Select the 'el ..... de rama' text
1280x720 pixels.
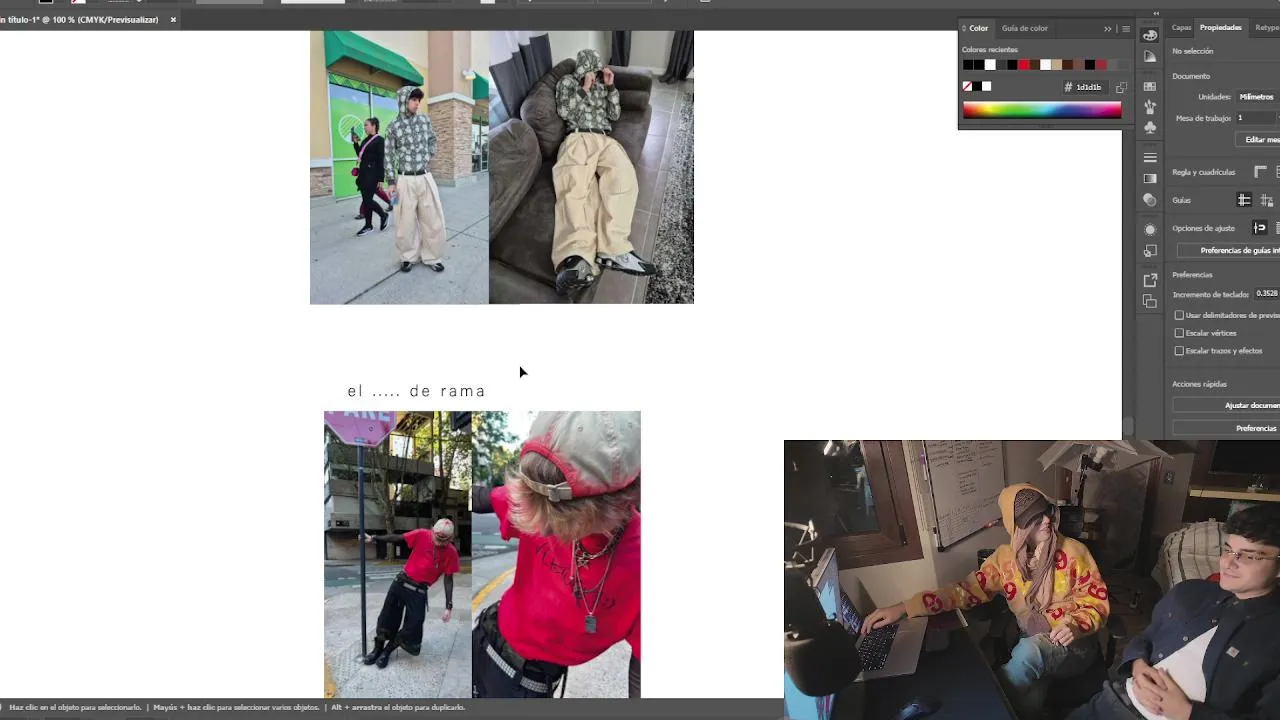(417, 391)
